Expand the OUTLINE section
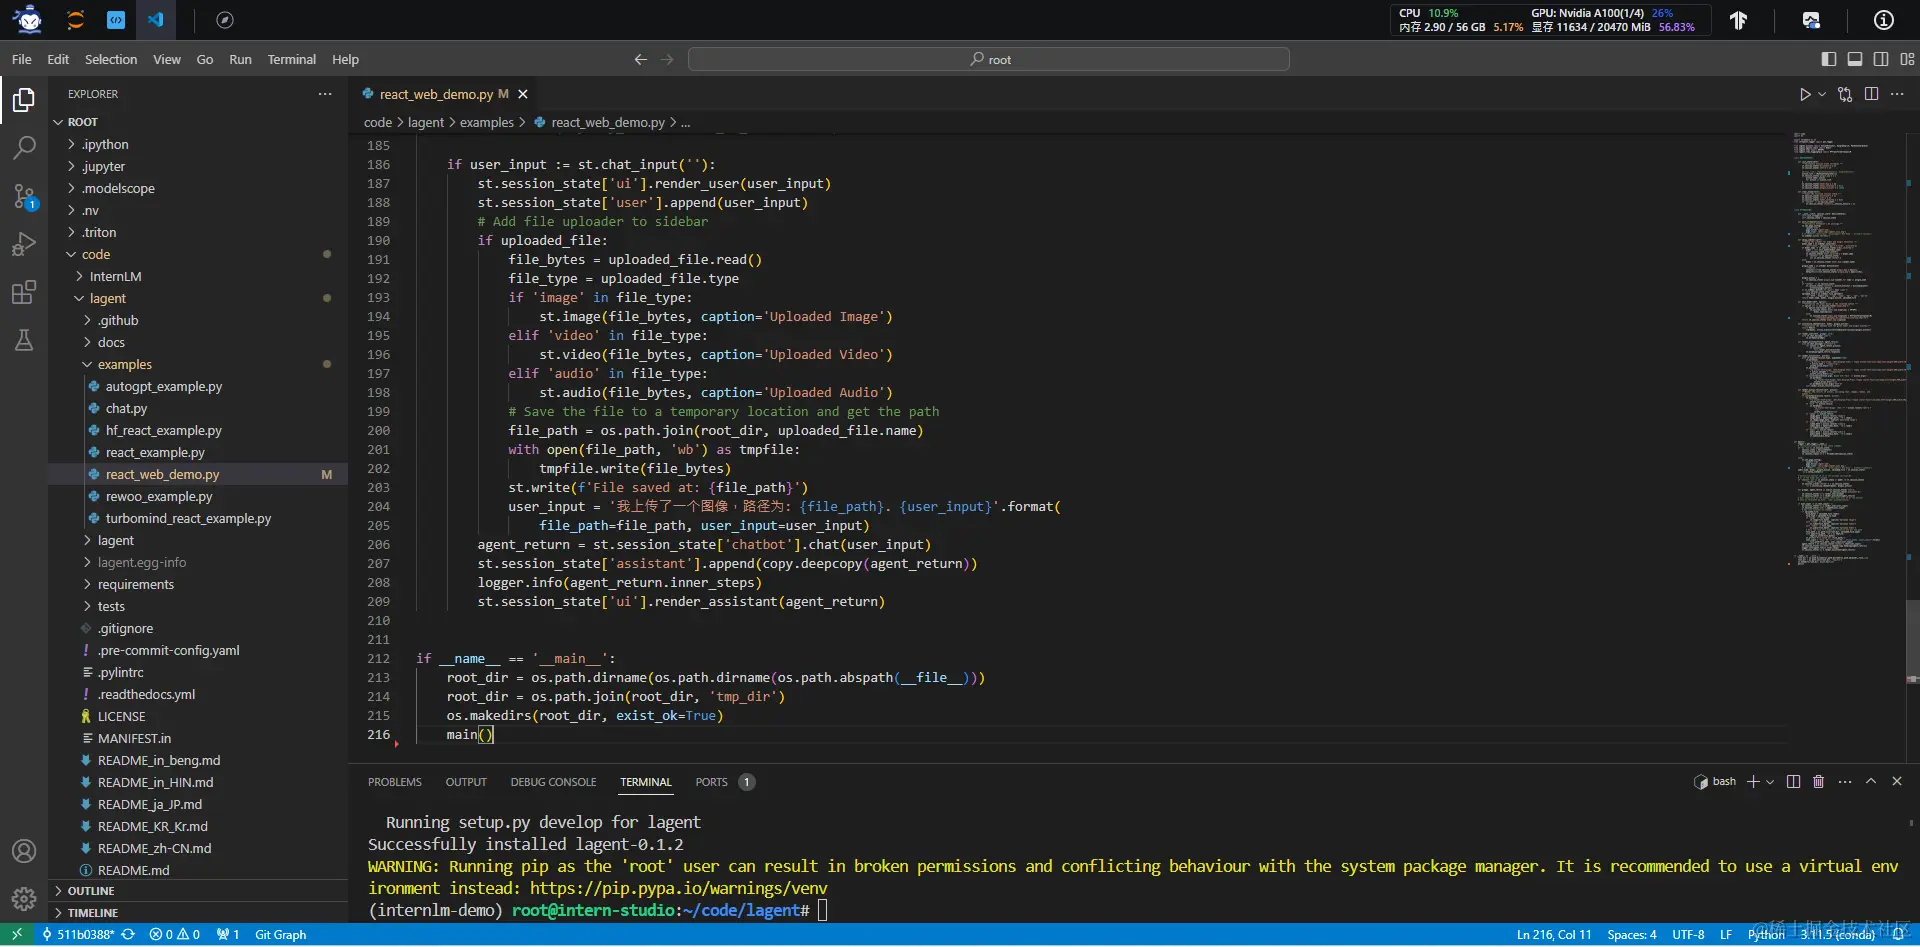1920x947 pixels. coord(91,891)
